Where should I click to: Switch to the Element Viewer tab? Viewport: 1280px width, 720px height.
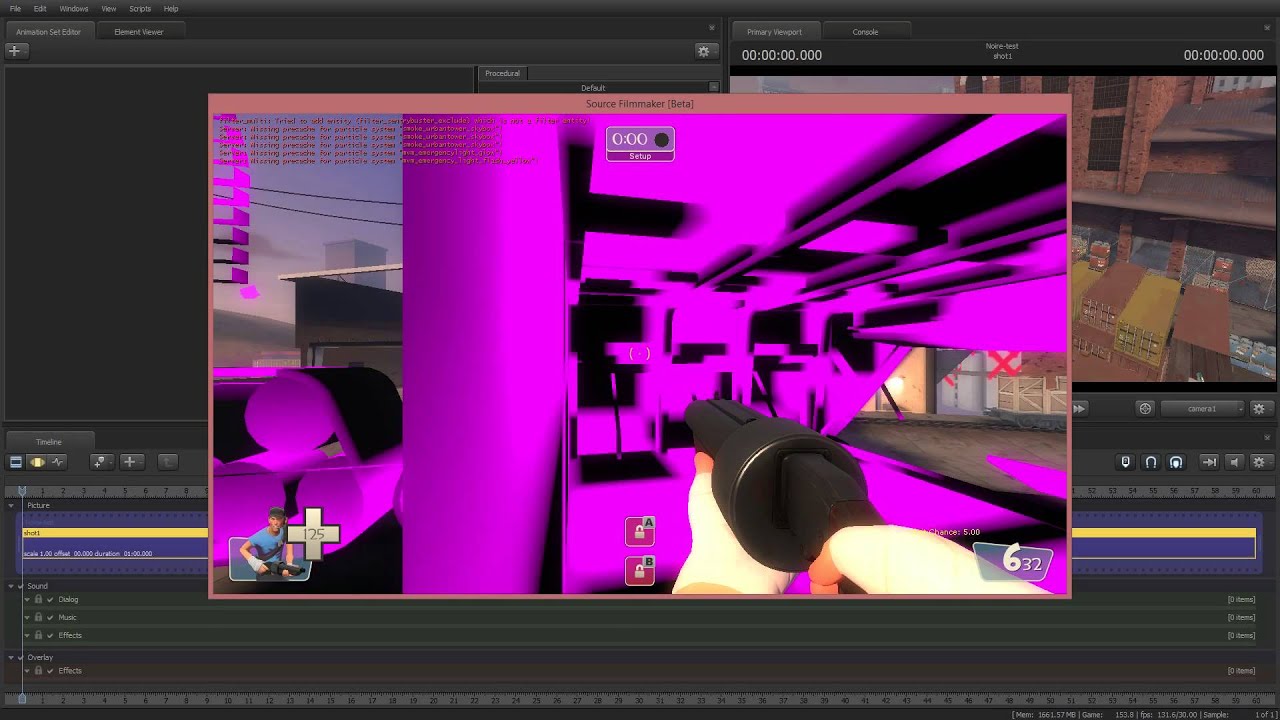(139, 32)
